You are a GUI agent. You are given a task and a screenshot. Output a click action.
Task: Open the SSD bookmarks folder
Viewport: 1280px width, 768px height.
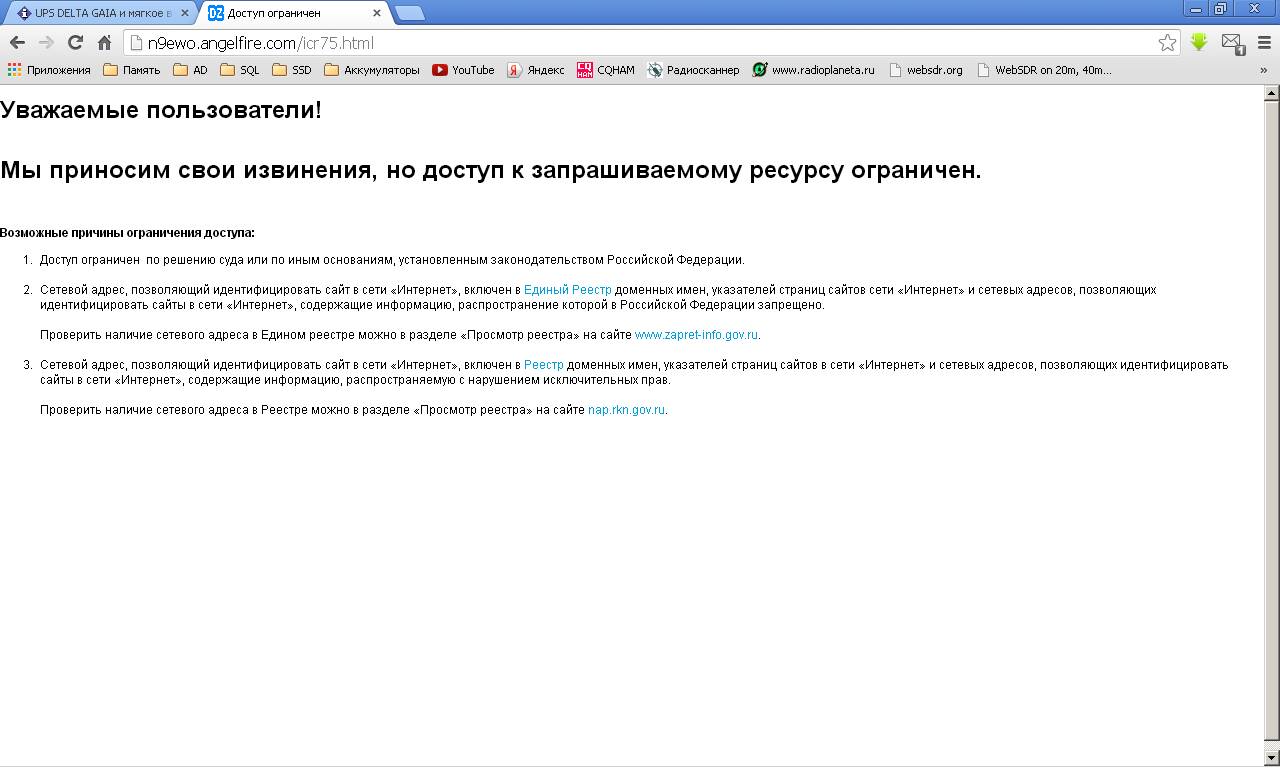point(292,70)
